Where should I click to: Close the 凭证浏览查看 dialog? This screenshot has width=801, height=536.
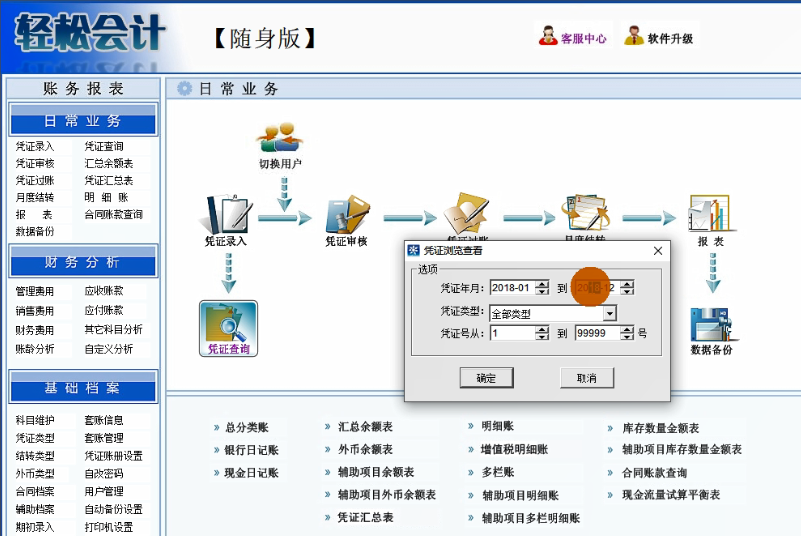[x=658, y=250]
